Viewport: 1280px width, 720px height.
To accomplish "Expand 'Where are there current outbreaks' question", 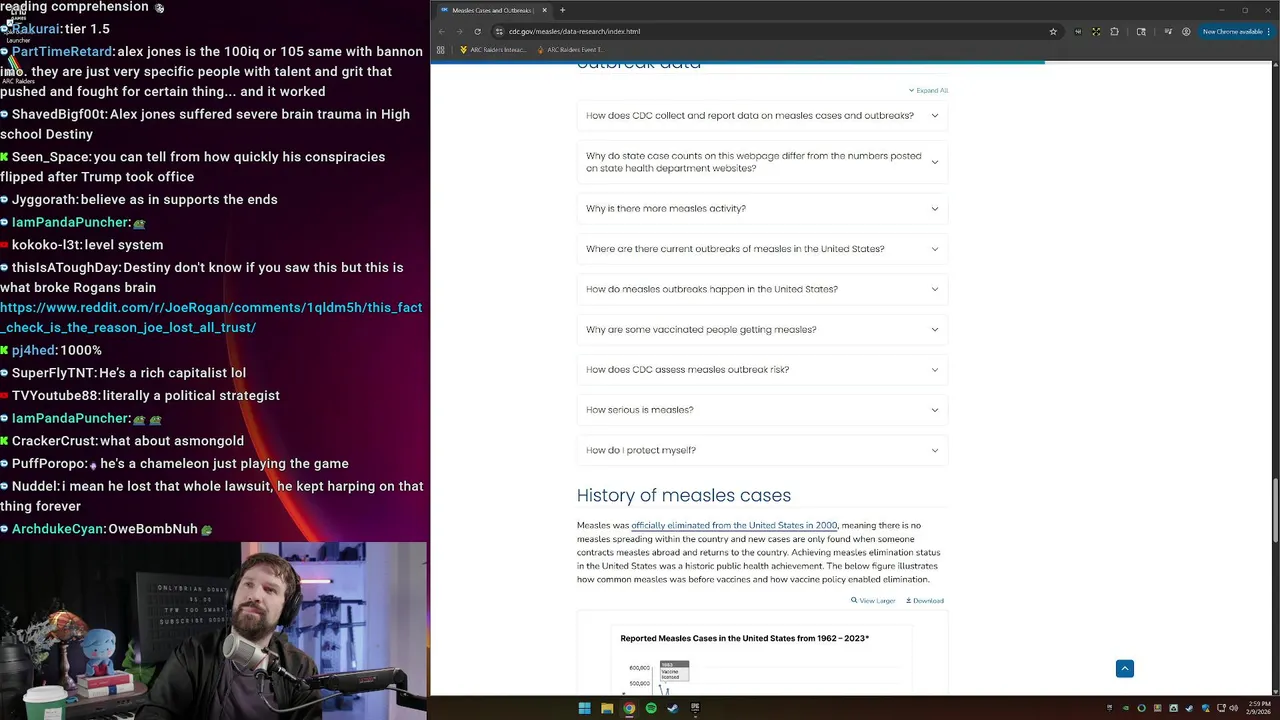I will coord(762,249).
